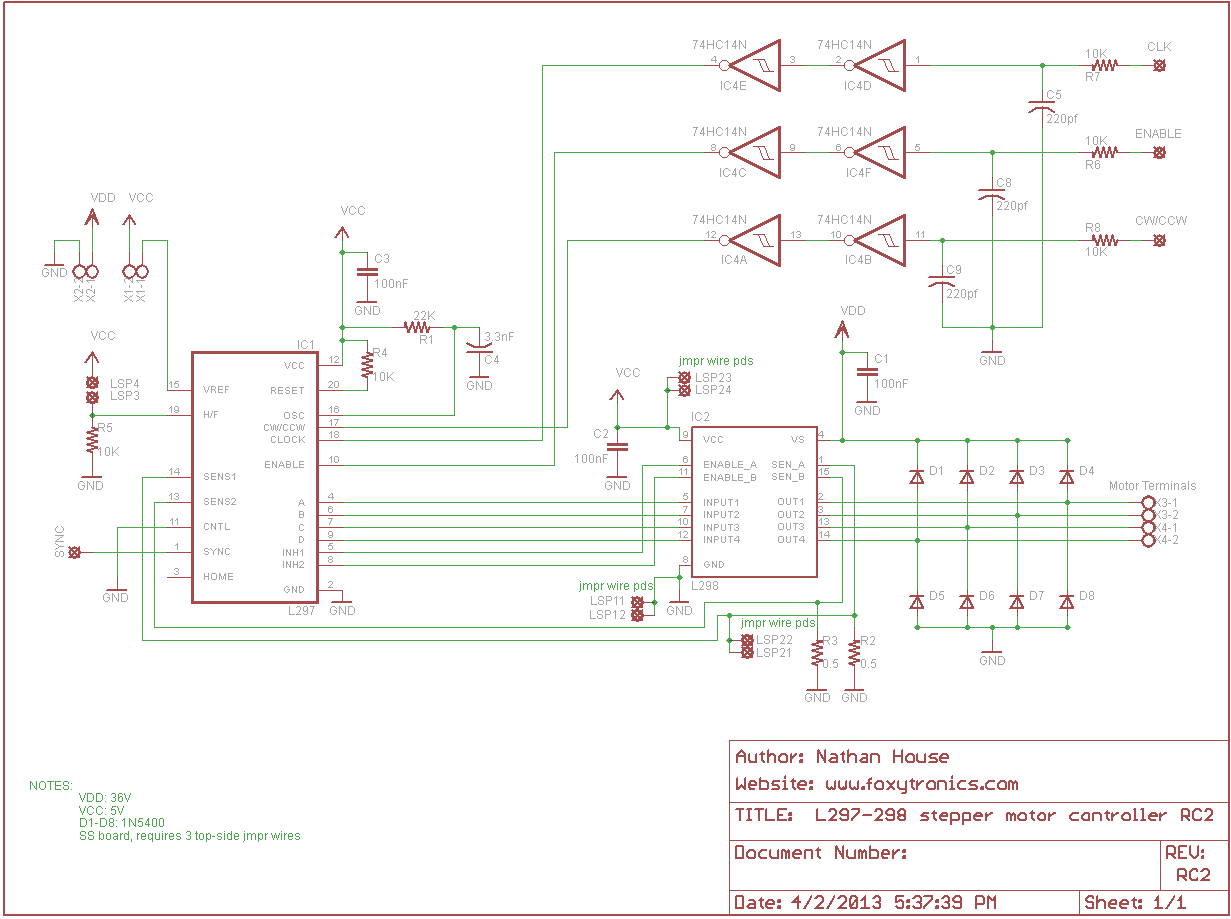Click the X3-1 motor terminal connector

coord(1148,502)
